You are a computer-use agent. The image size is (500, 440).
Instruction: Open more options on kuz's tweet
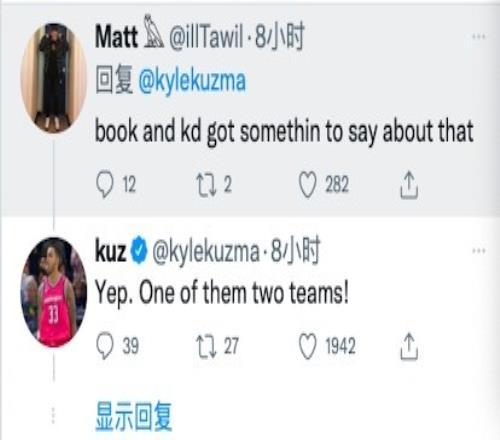point(479,251)
